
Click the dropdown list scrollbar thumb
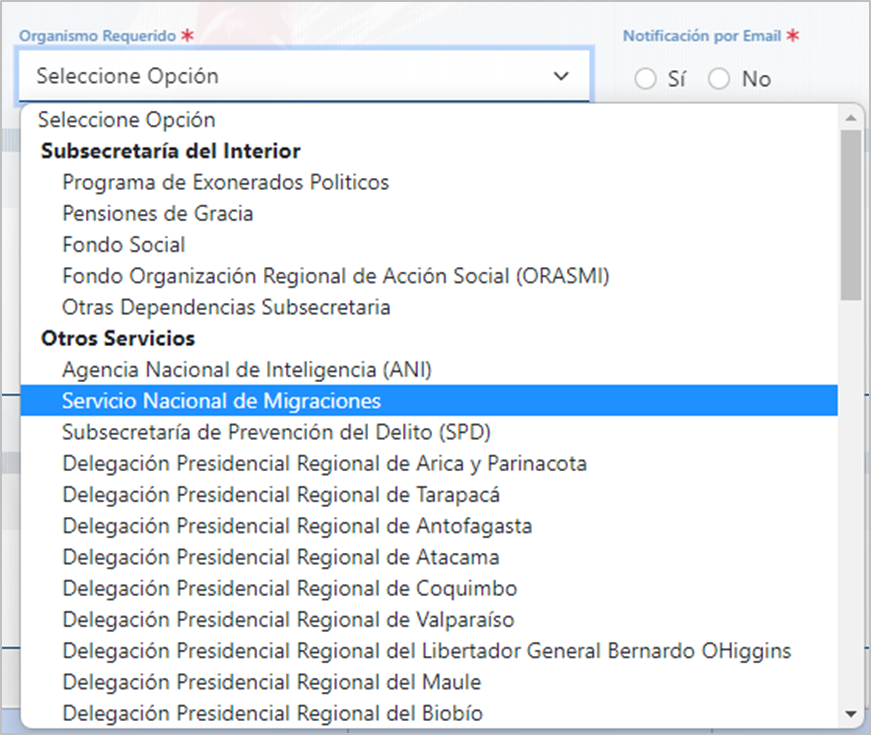[851, 216]
